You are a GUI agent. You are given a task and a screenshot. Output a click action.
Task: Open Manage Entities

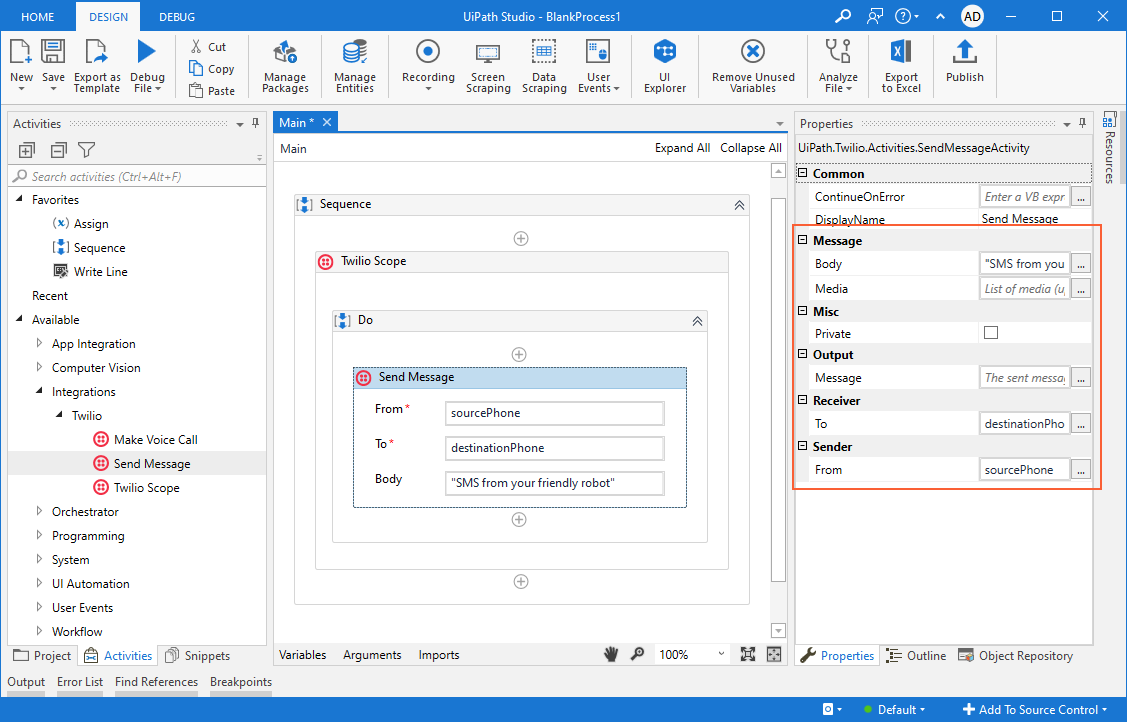(354, 67)
